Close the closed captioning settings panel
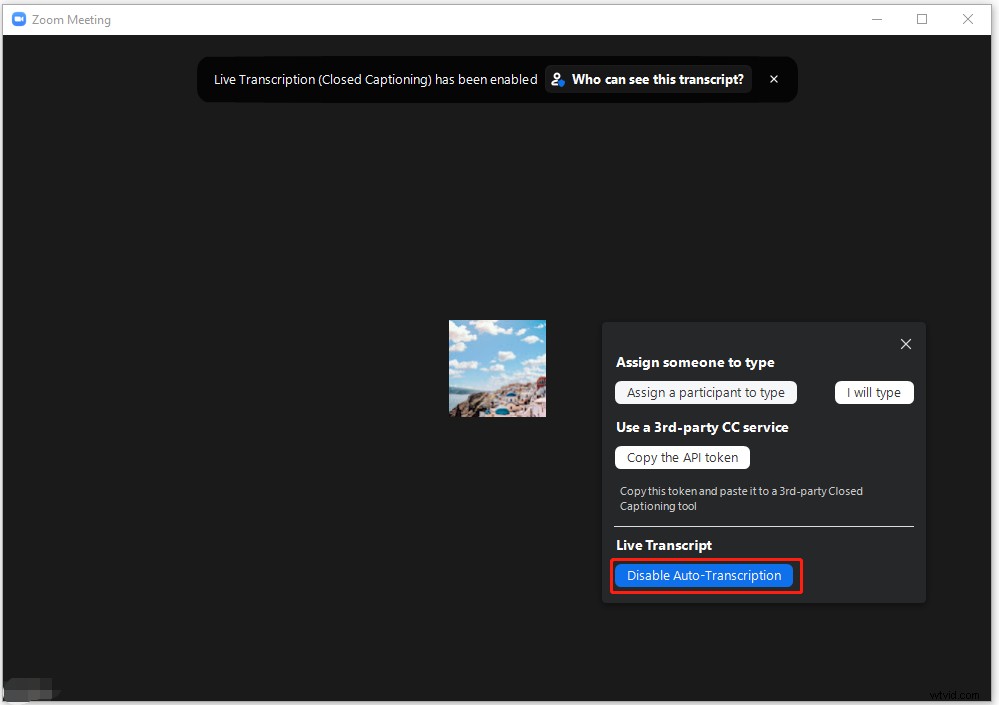Image resolution: width=999 pixels, height=705 pixels. (x=906, y=344)
